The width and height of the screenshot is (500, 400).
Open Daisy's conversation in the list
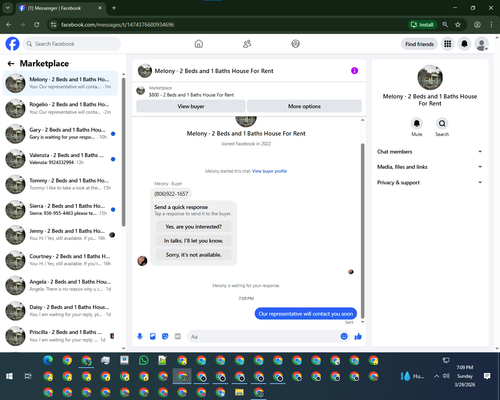(60, 311)
